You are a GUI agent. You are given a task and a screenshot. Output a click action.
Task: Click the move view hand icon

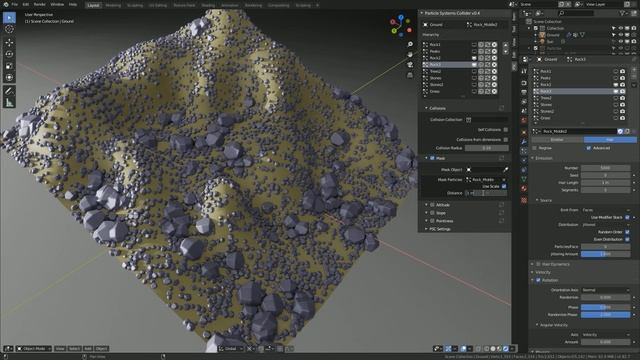[410, 55]
